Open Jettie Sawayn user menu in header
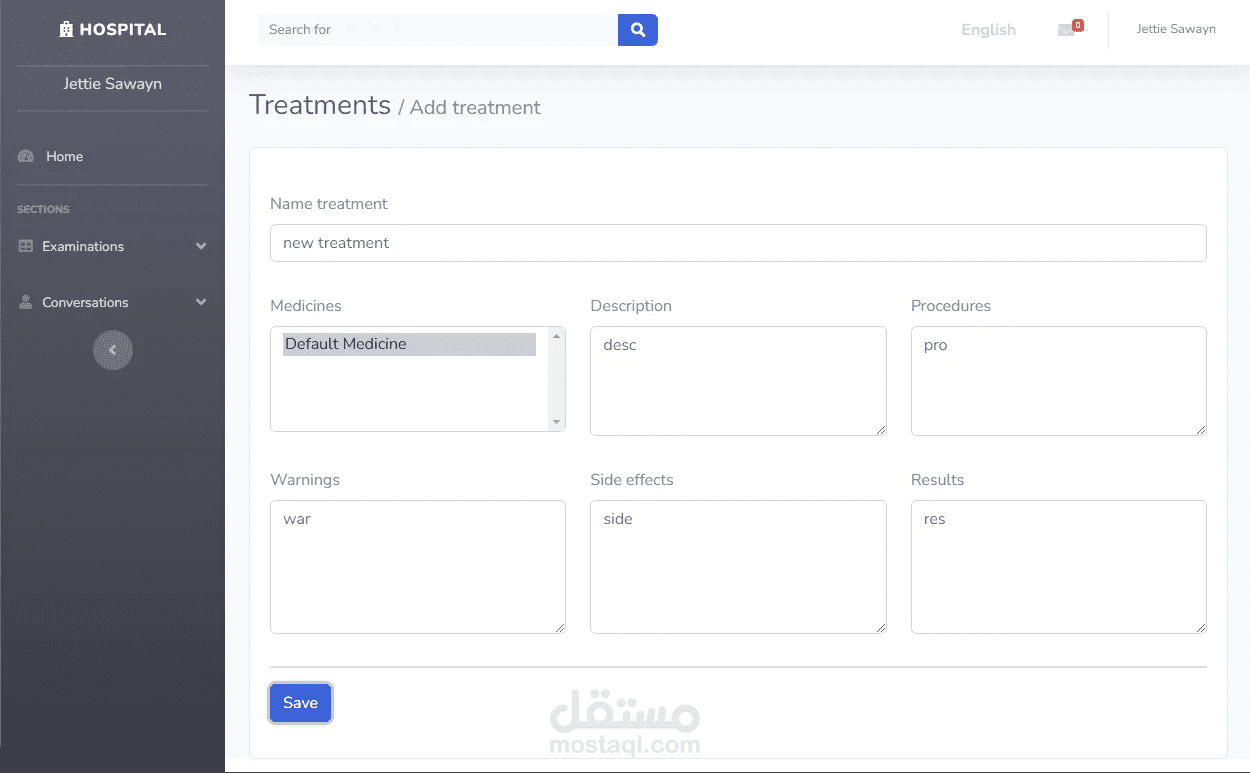The width and height of the screenshot is (1250, 773). [1176, 29]
